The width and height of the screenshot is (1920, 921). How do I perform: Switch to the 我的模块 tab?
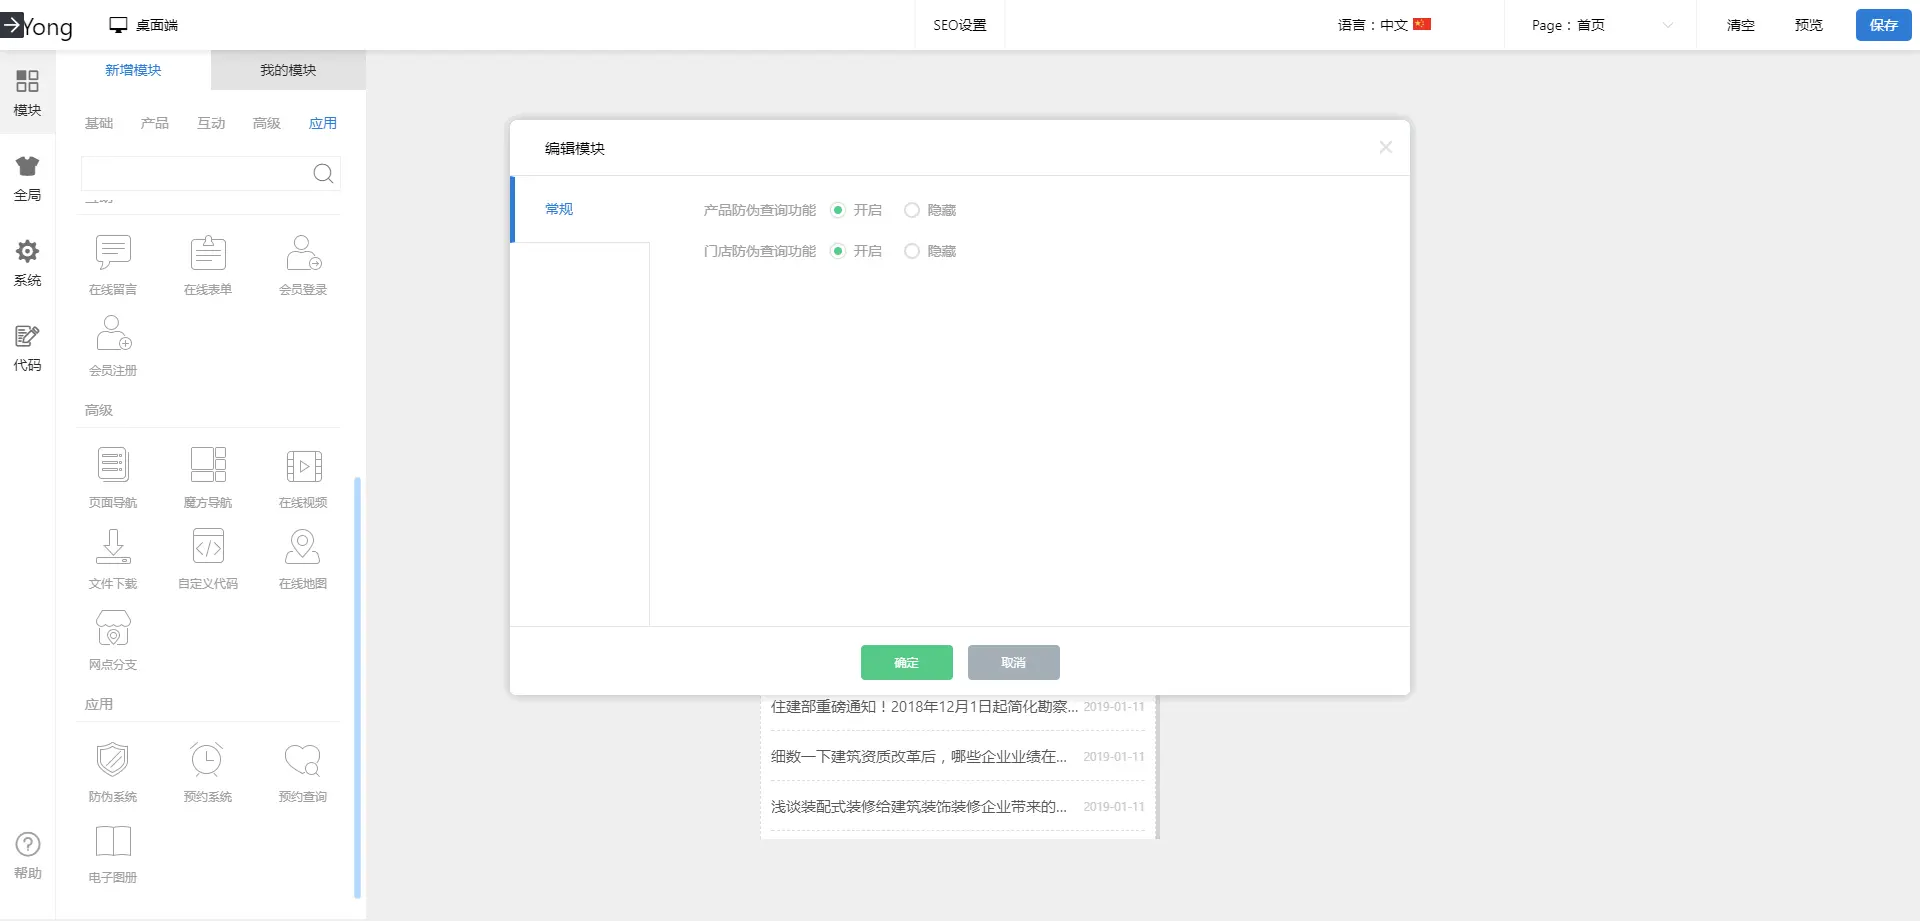pos(288,70)
